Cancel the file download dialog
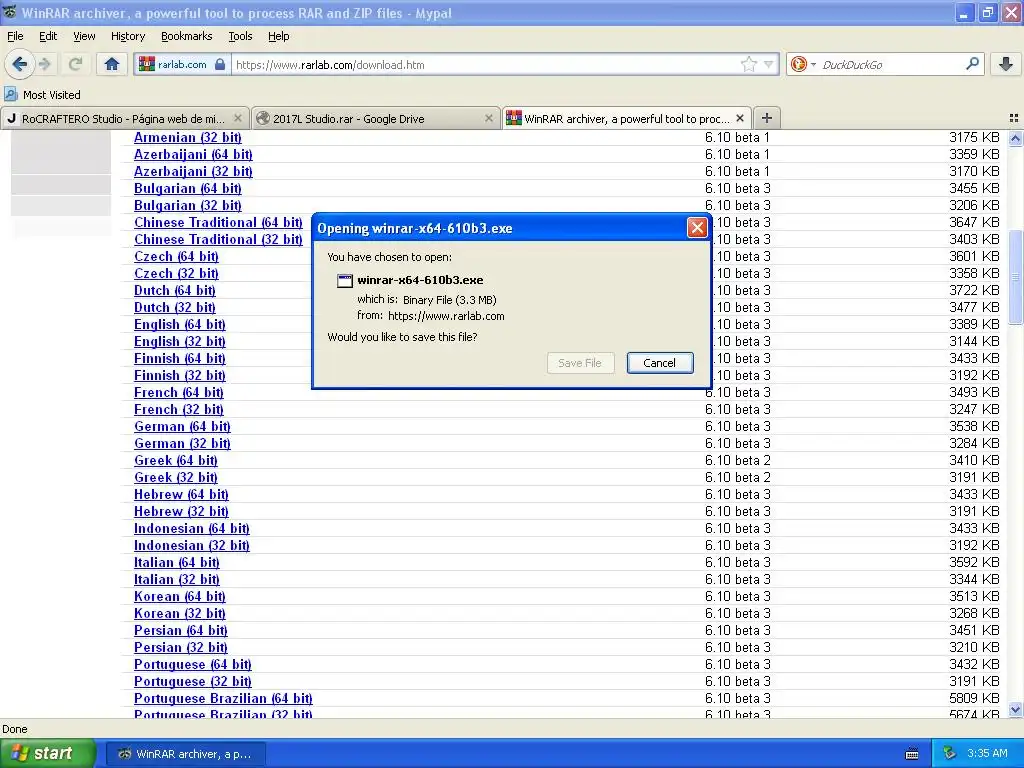 [x=660, y=363]
